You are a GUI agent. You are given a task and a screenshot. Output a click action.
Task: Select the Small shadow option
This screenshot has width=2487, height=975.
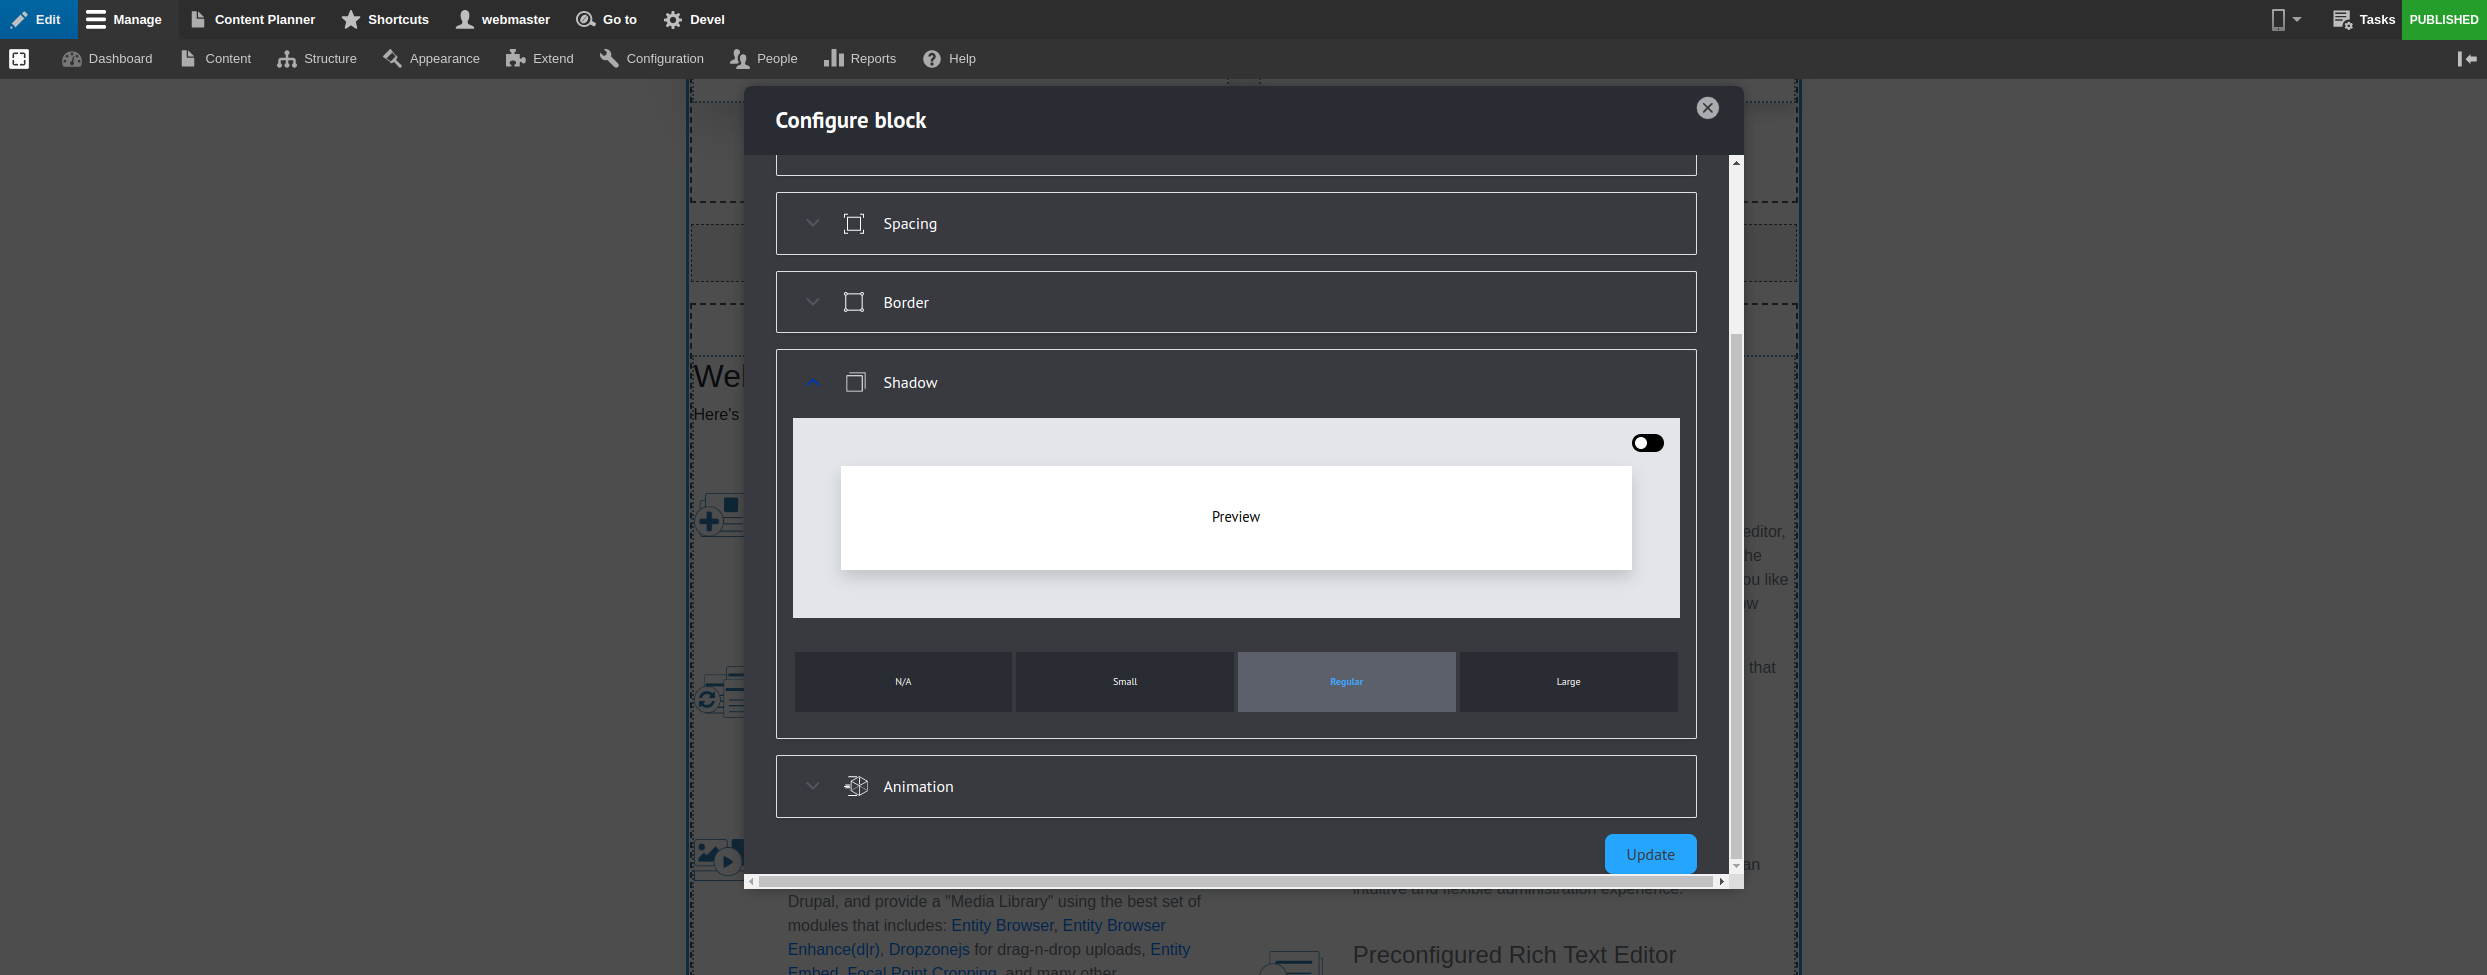[x=1124, y=681]
